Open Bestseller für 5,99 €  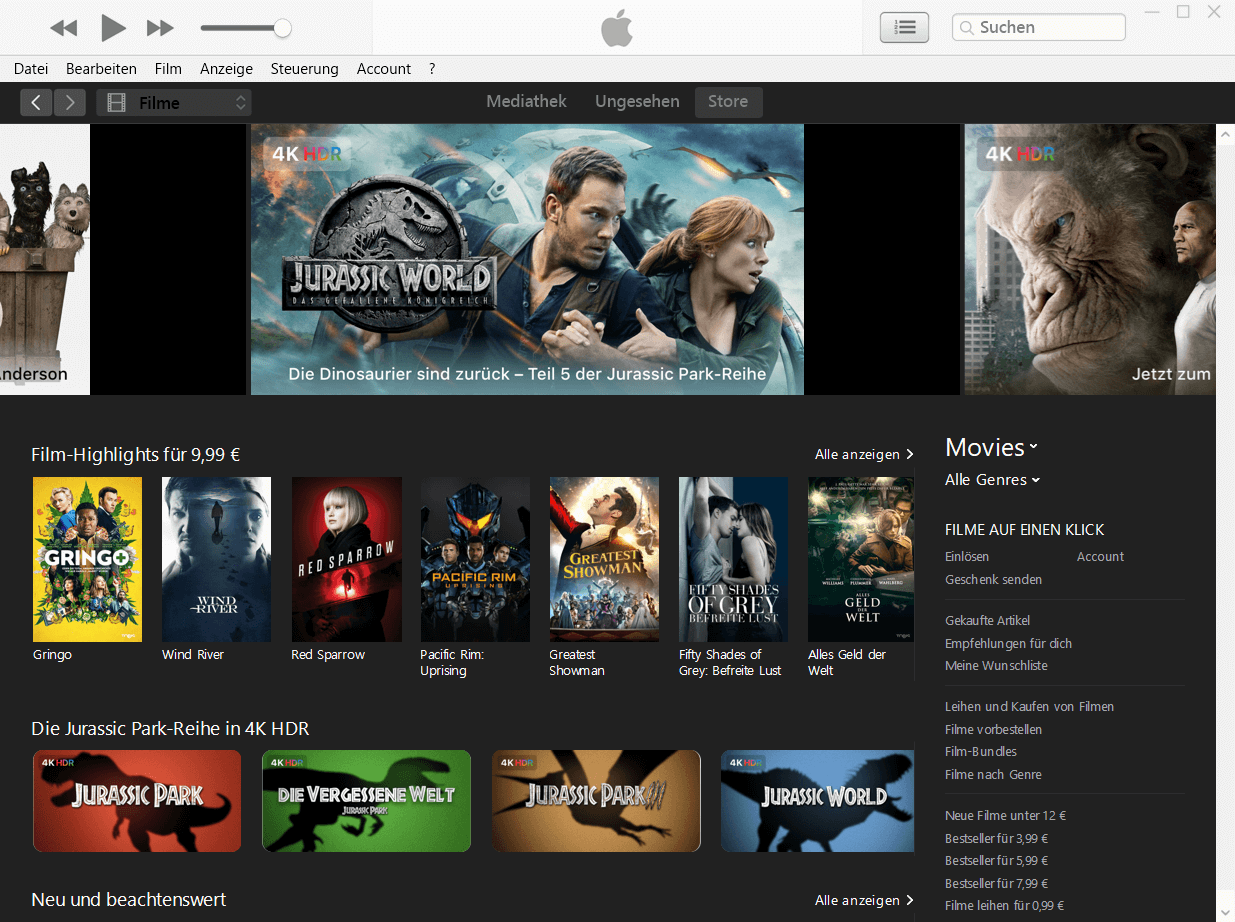tap(996, 861)
